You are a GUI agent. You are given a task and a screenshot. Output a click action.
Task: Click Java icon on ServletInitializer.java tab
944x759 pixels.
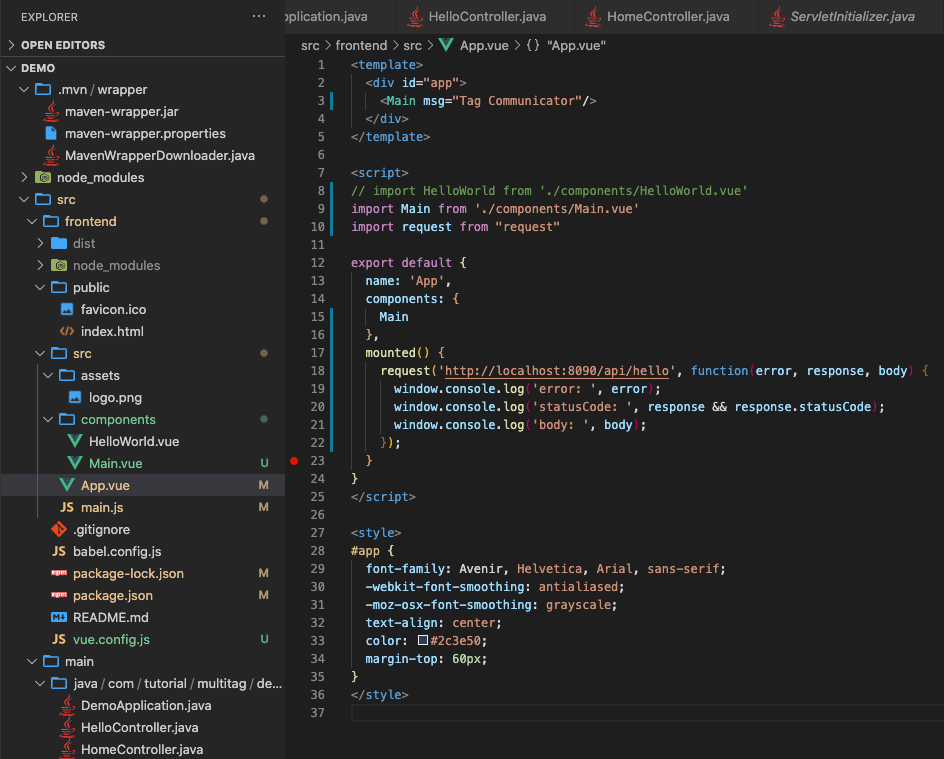[777, 17]
